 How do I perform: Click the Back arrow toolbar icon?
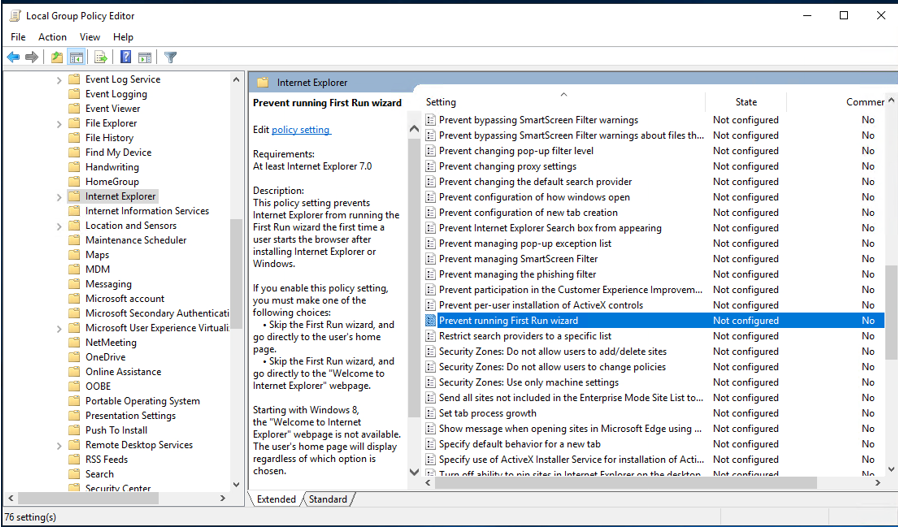click(14, 57)
